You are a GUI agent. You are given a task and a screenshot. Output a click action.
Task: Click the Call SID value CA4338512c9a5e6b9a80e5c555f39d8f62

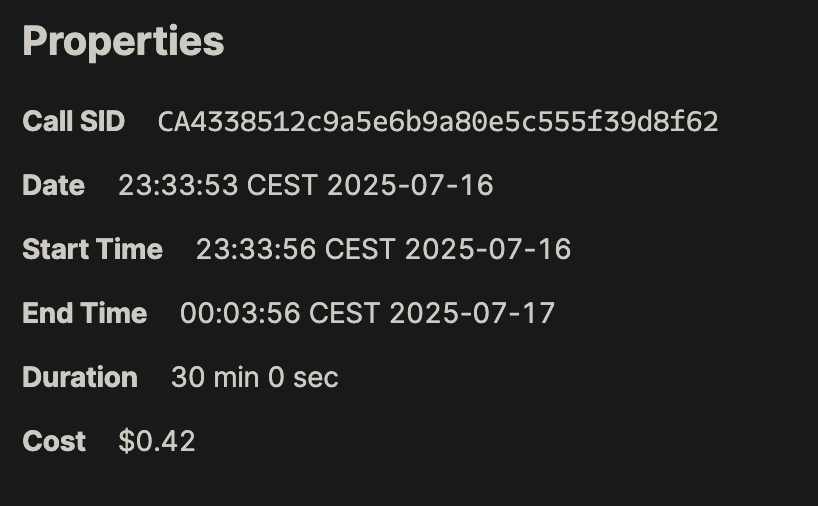point(438,122)
